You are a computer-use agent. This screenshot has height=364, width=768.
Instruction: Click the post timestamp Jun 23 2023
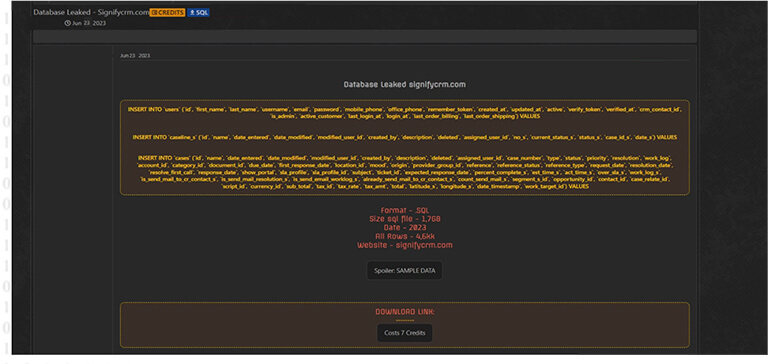pyautogui.click(x=135, y=56)
